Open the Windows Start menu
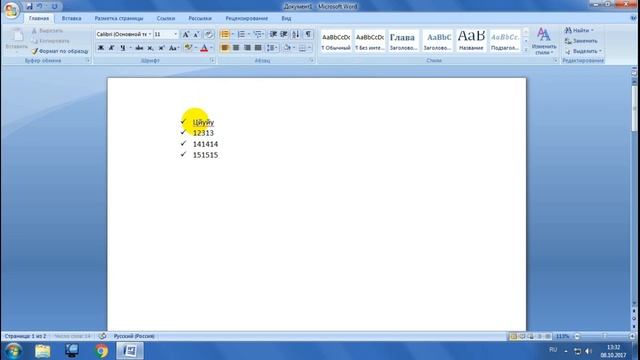640x360 pixels. point(13,351)
